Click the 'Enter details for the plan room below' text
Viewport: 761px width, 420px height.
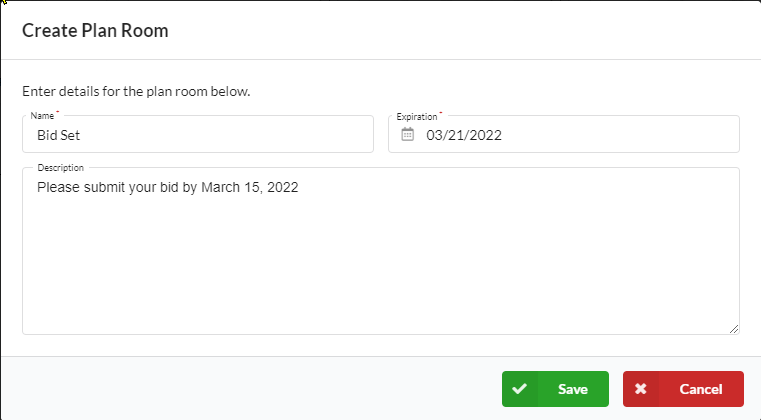coord(136,91)
